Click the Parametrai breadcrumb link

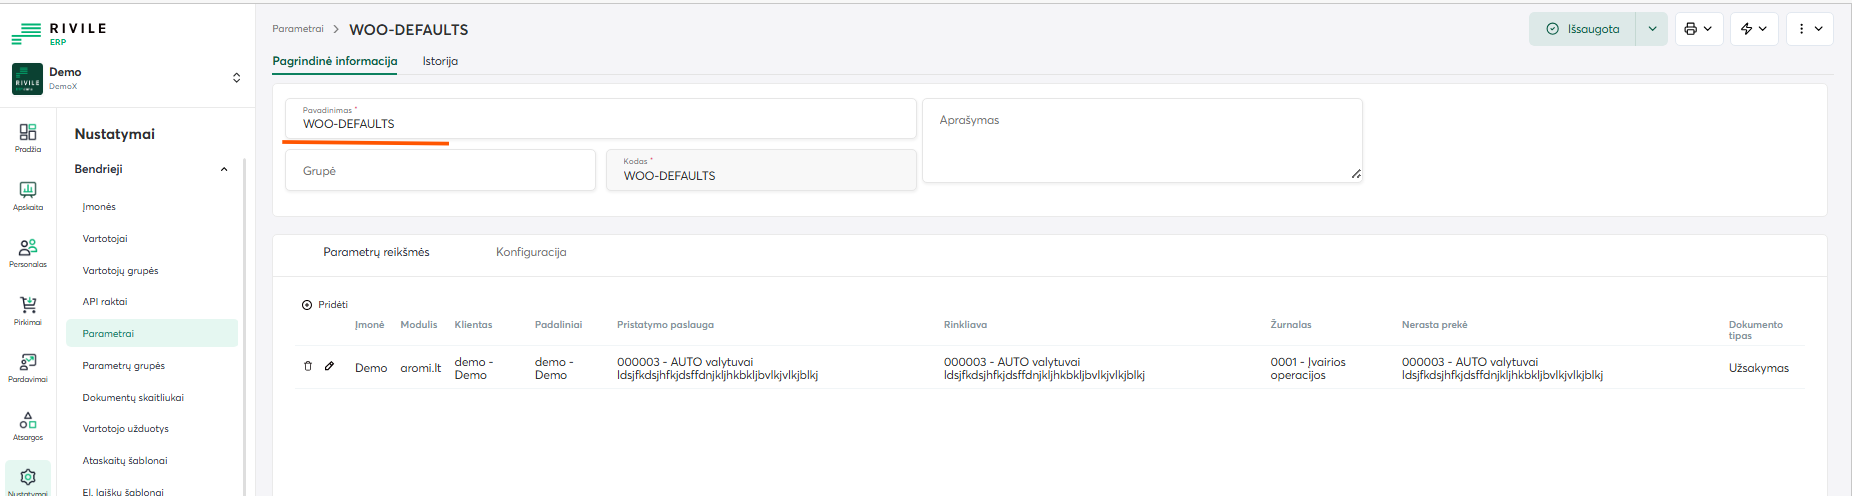298,29
